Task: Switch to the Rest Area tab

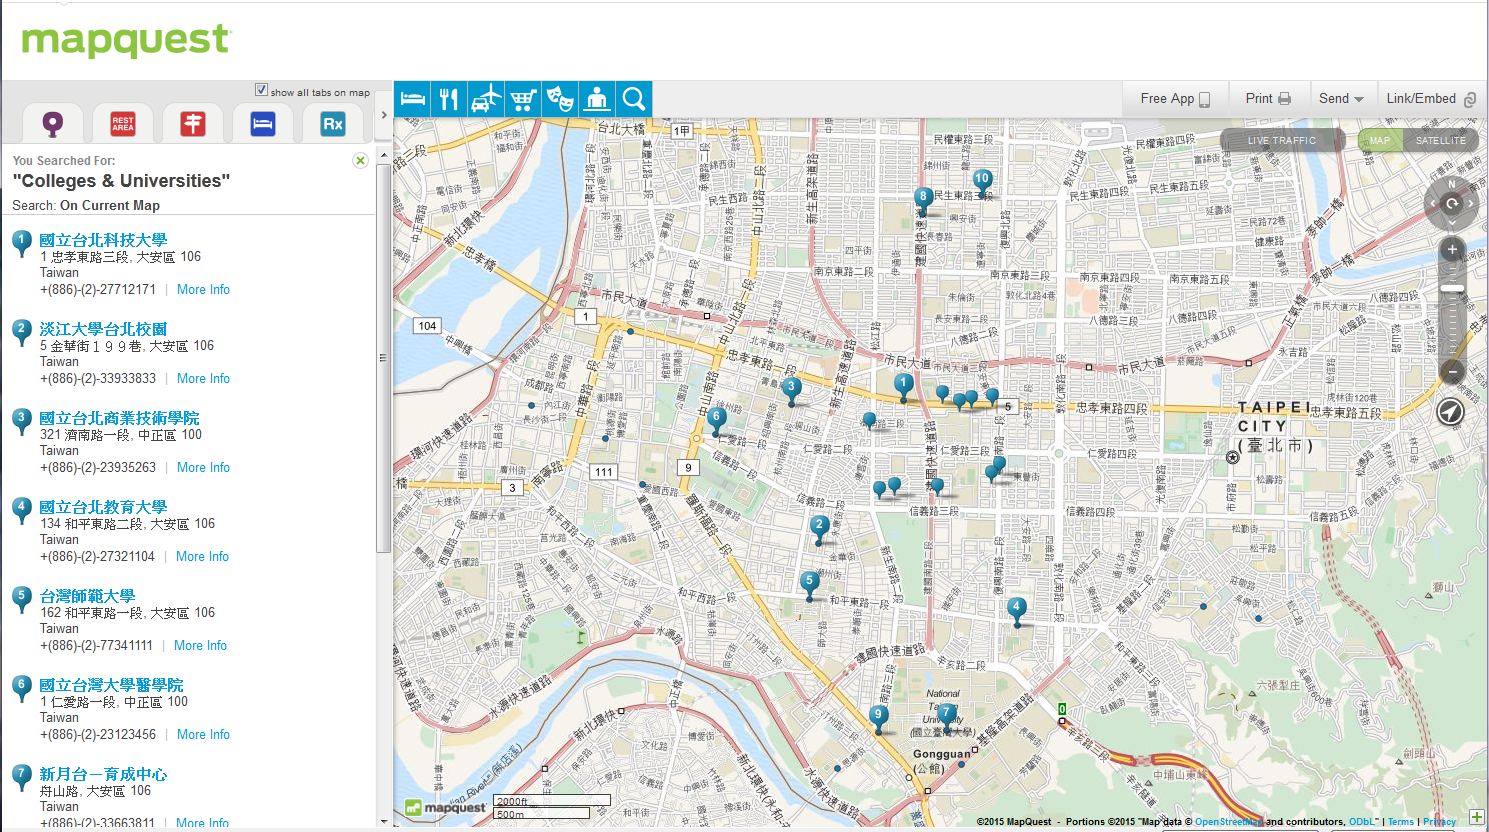Action: 123,123
